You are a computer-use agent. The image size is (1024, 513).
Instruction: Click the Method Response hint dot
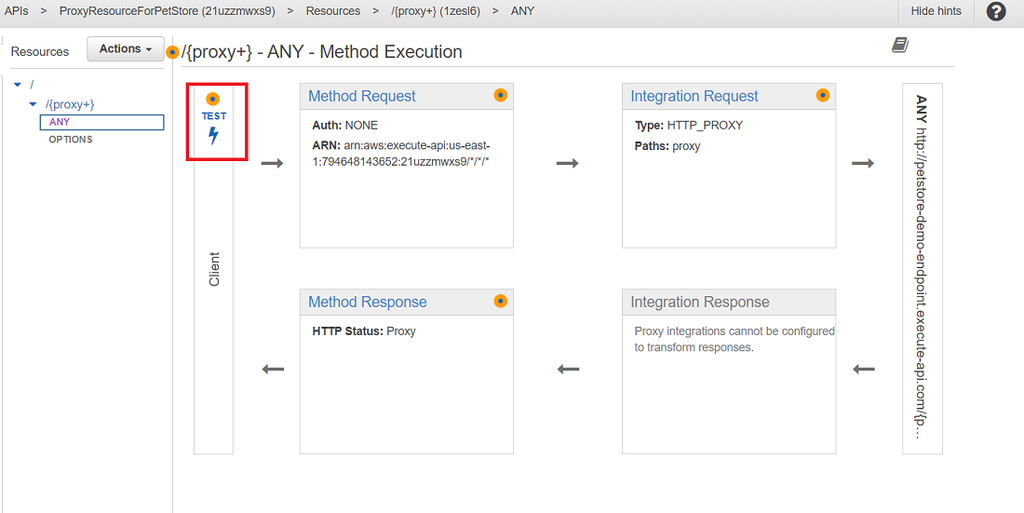pos(500,301)
